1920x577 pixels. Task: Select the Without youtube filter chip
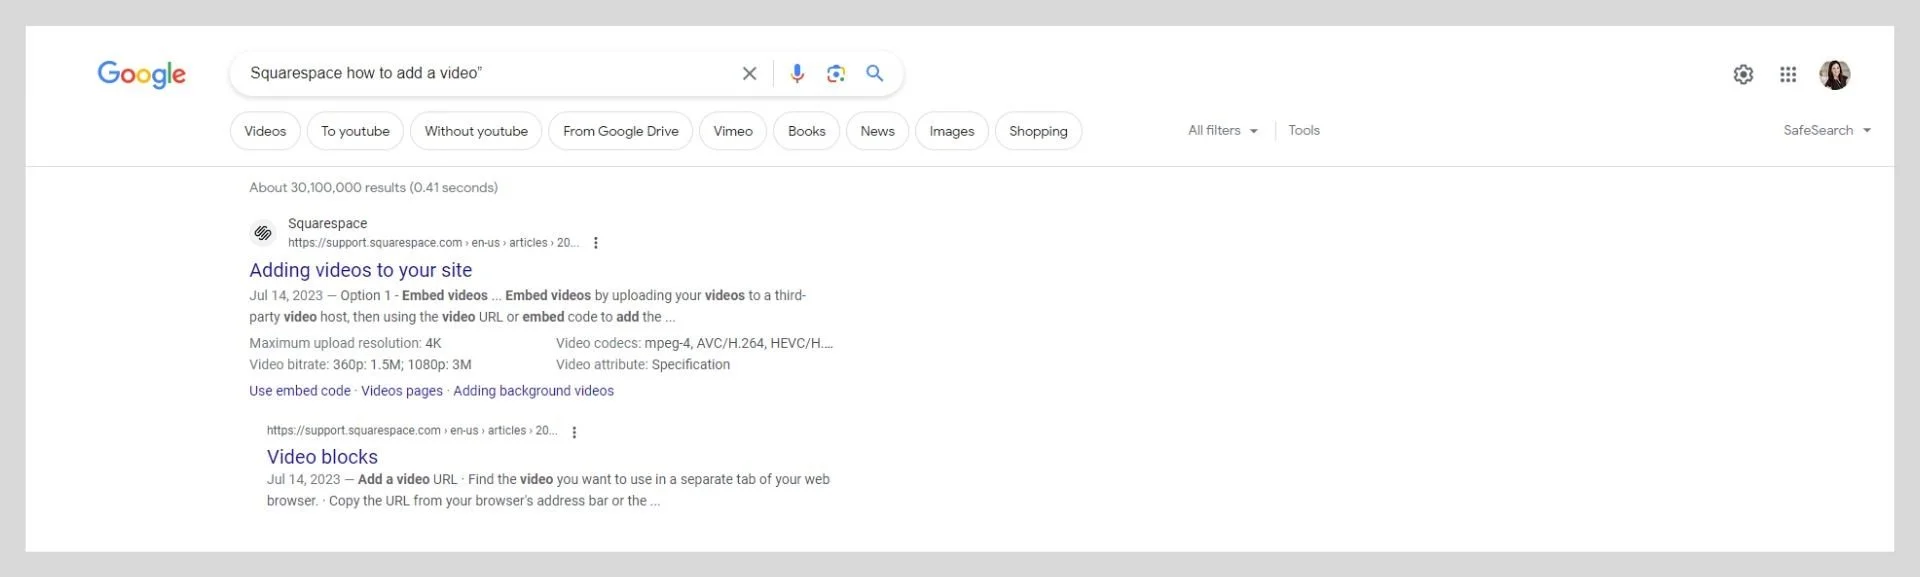476,131
